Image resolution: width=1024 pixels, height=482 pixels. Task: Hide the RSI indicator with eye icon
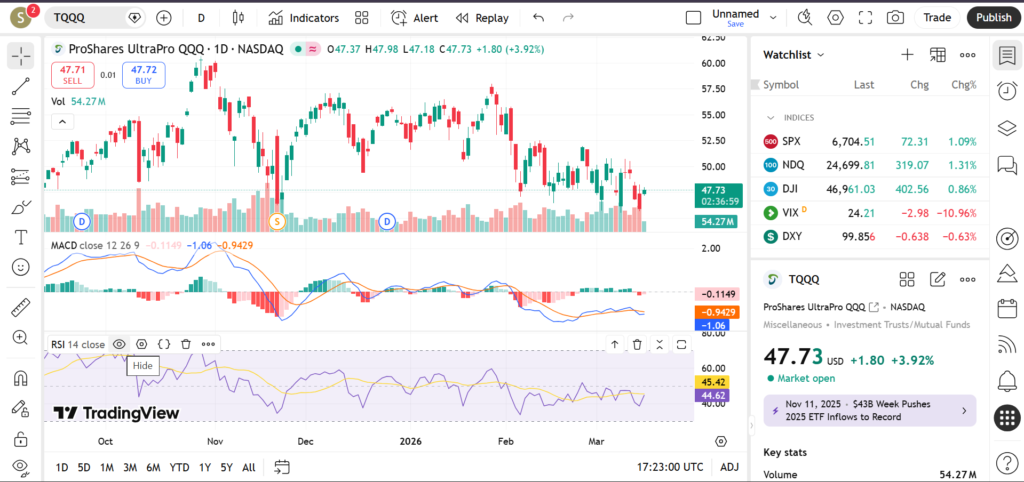pos(119,344)
